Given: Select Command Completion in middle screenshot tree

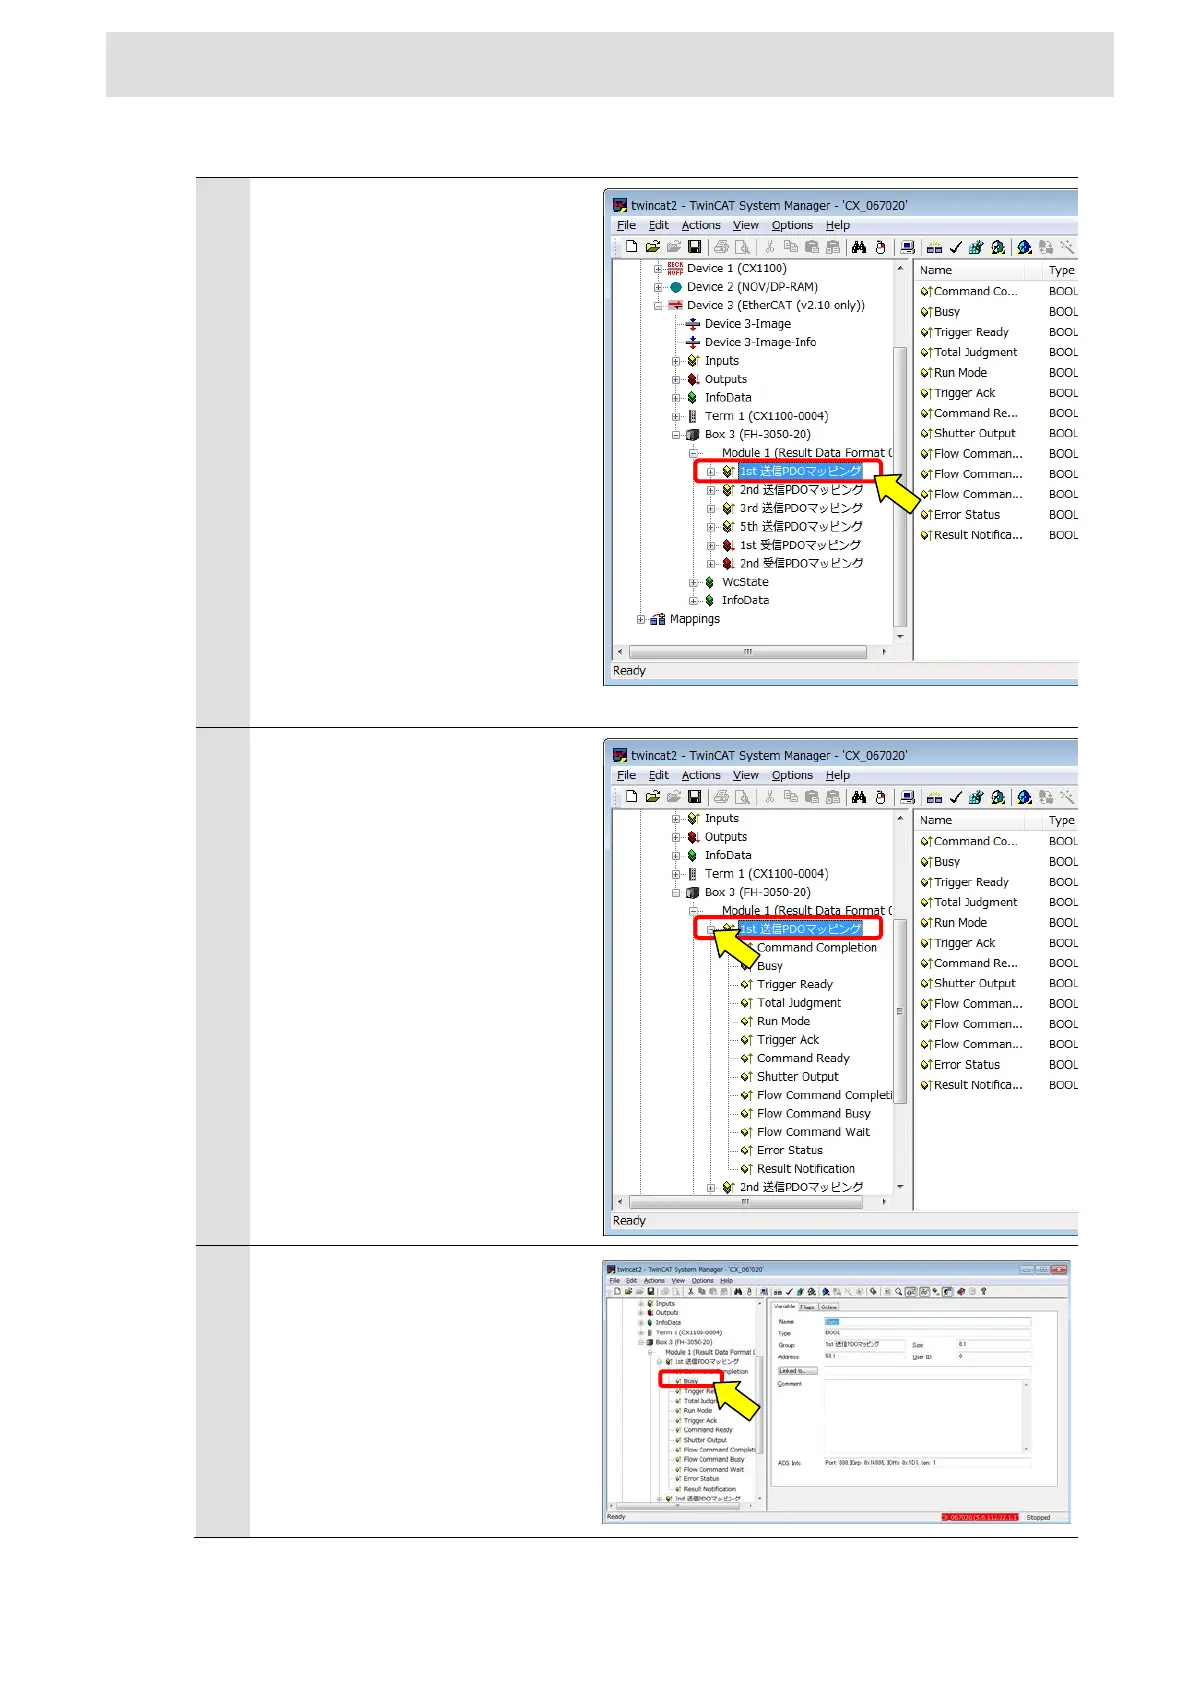Looking at the screenshot, I should click(816, 948).
